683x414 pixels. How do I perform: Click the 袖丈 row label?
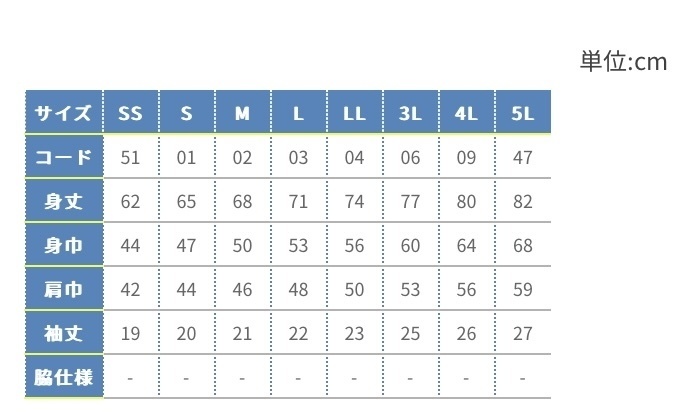(x=64, y=333)
